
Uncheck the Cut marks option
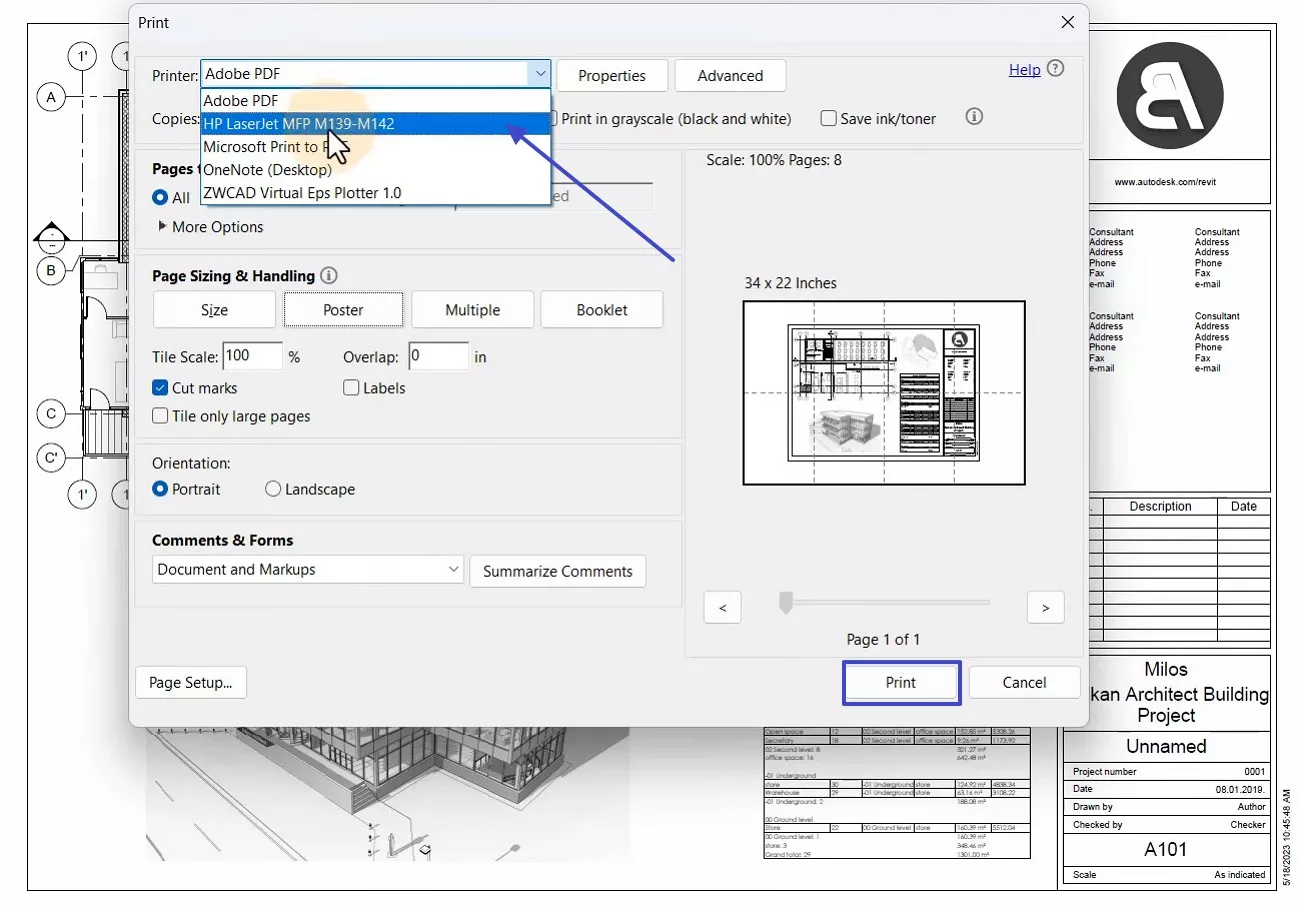pos(160,388)
